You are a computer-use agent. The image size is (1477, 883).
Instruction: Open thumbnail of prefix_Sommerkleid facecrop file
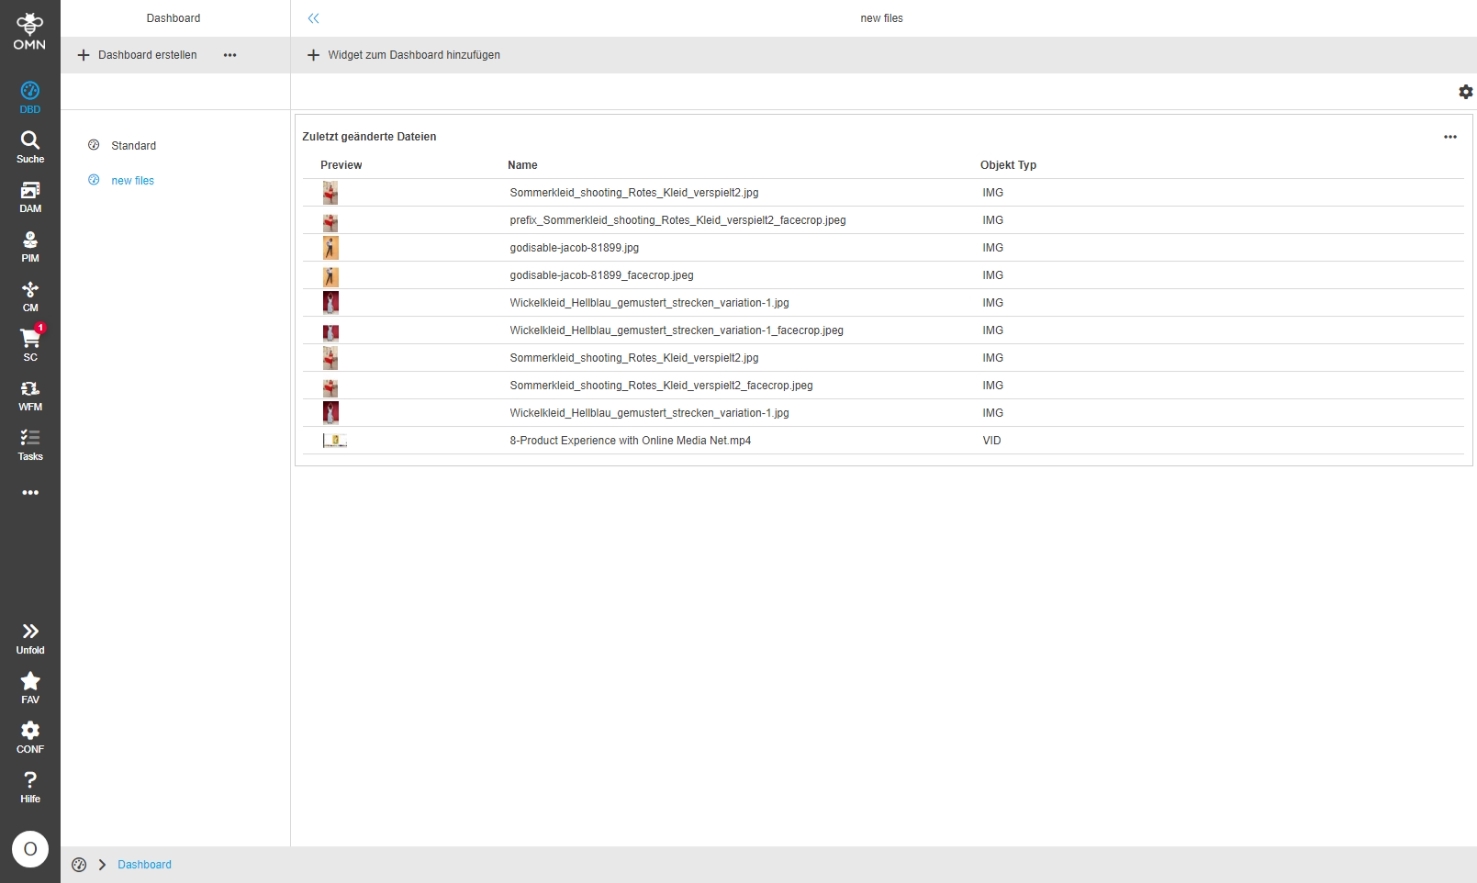click(330, 221)
